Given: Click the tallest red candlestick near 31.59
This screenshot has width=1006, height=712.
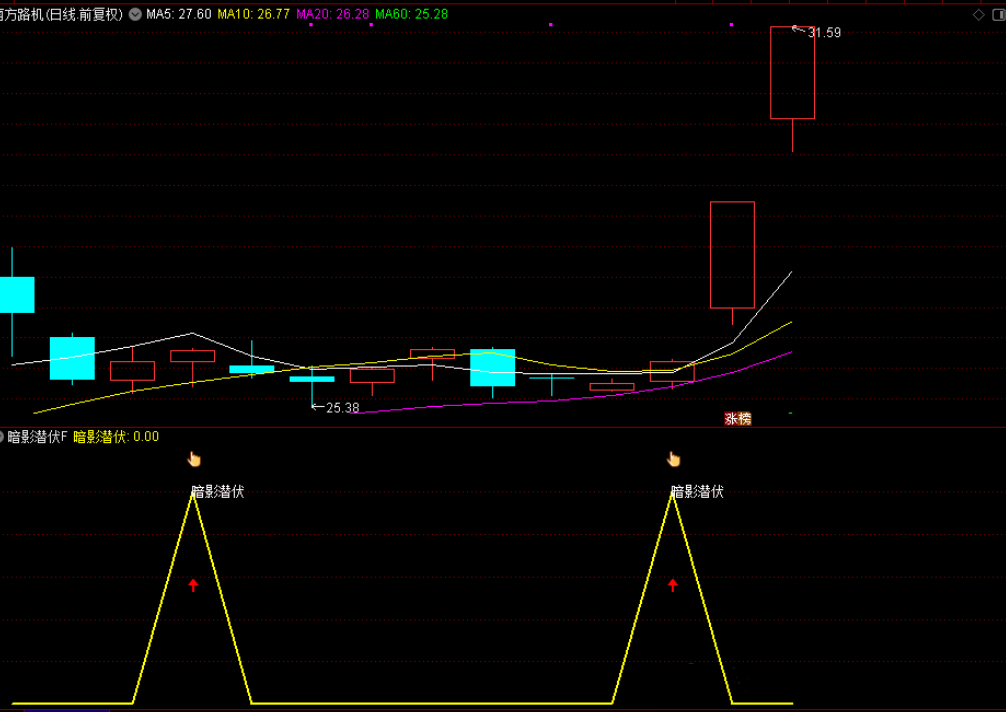Looking at the screenshot, I should [x=792, y=73].
